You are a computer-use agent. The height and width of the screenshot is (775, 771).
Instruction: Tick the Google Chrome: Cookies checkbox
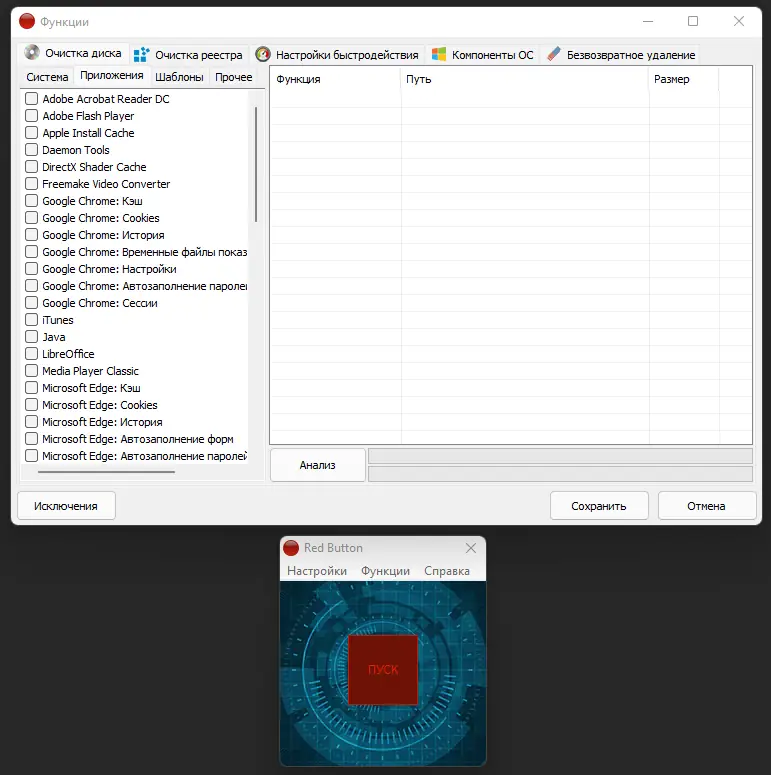(32, 217)
